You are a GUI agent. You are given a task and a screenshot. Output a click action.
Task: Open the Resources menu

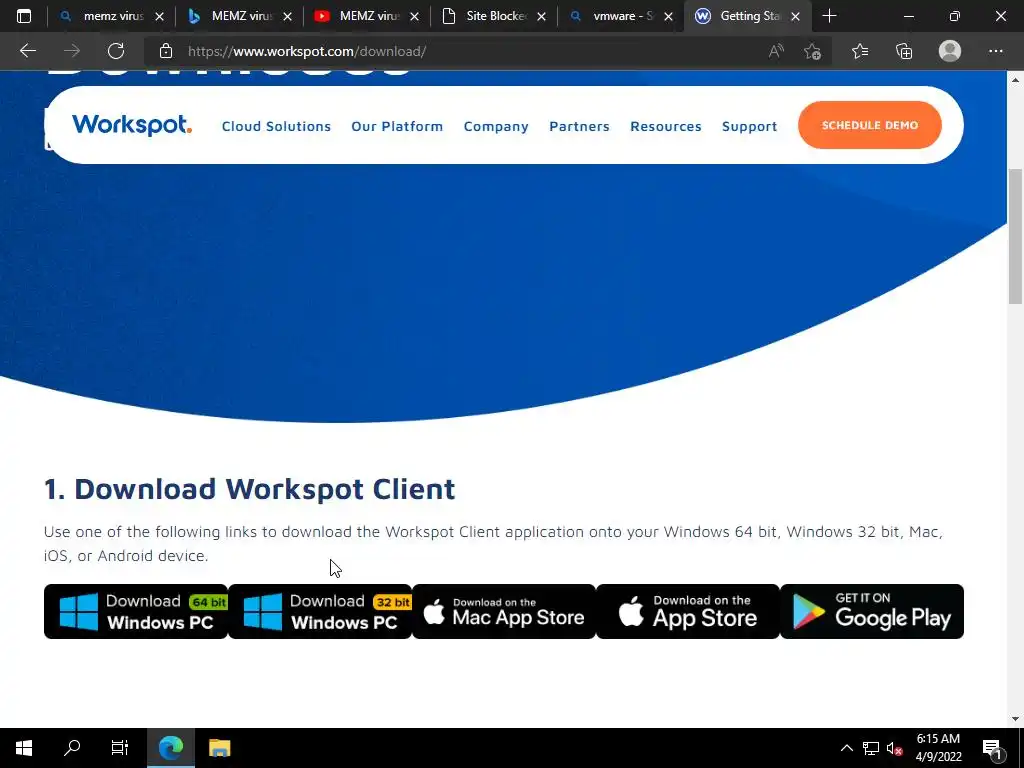[x=665, y=126]
